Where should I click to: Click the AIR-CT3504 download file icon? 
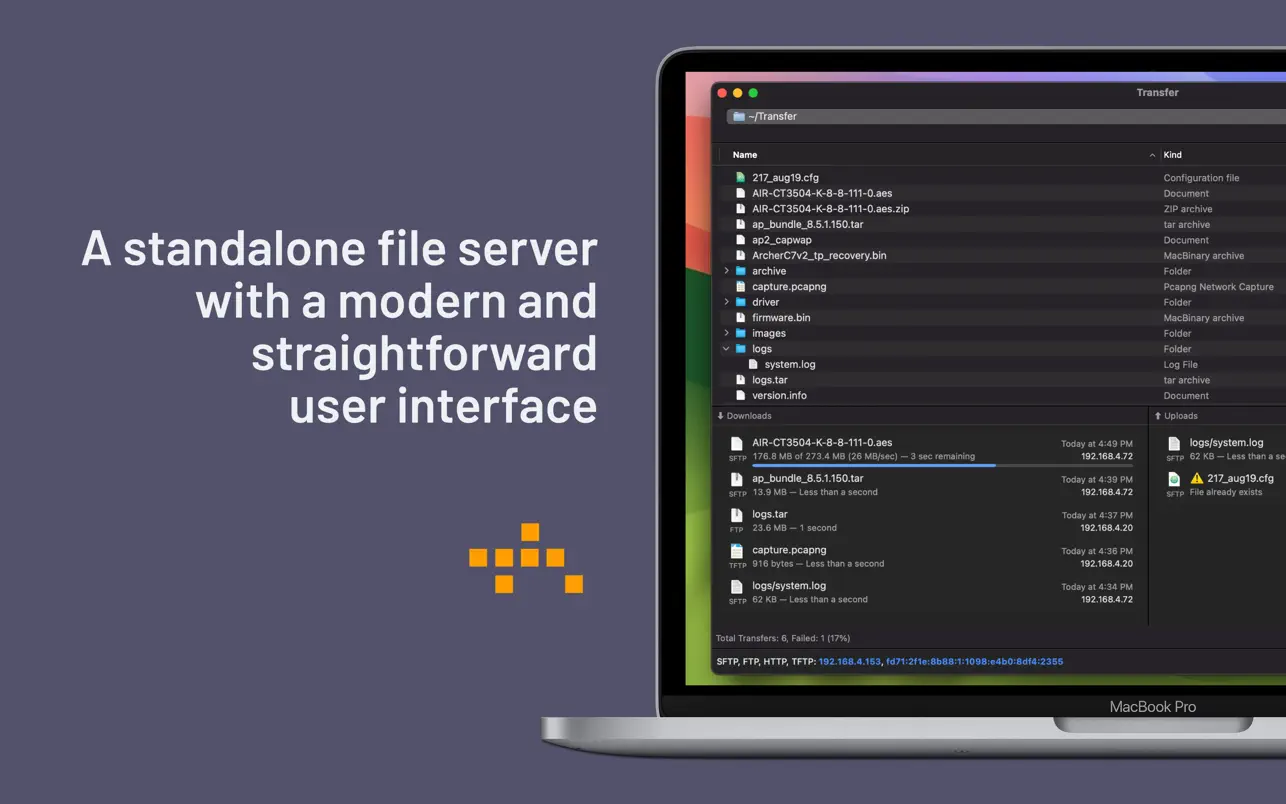point(737,444)
